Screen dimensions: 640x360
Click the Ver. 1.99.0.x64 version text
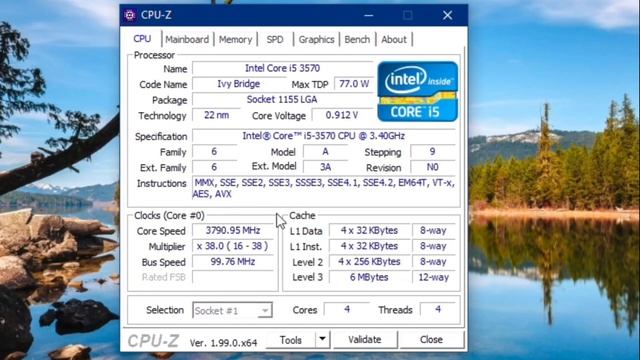click(223, 343)
